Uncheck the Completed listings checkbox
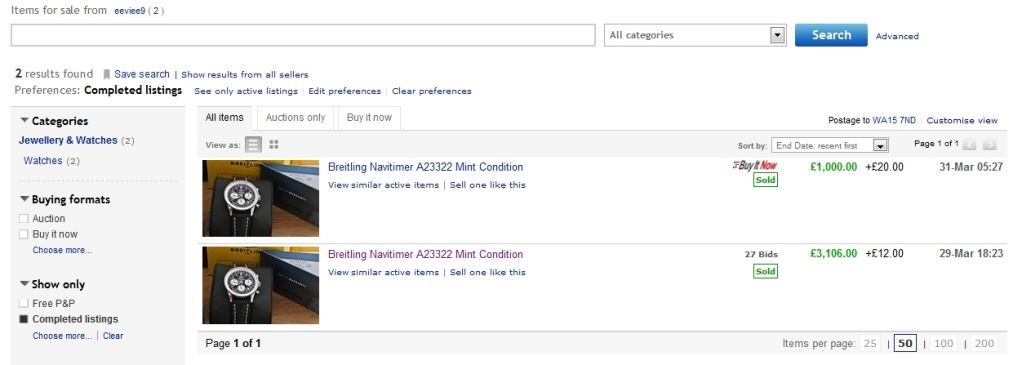Viewport: 1022px width, 365px height. click(x=24, y=319)
